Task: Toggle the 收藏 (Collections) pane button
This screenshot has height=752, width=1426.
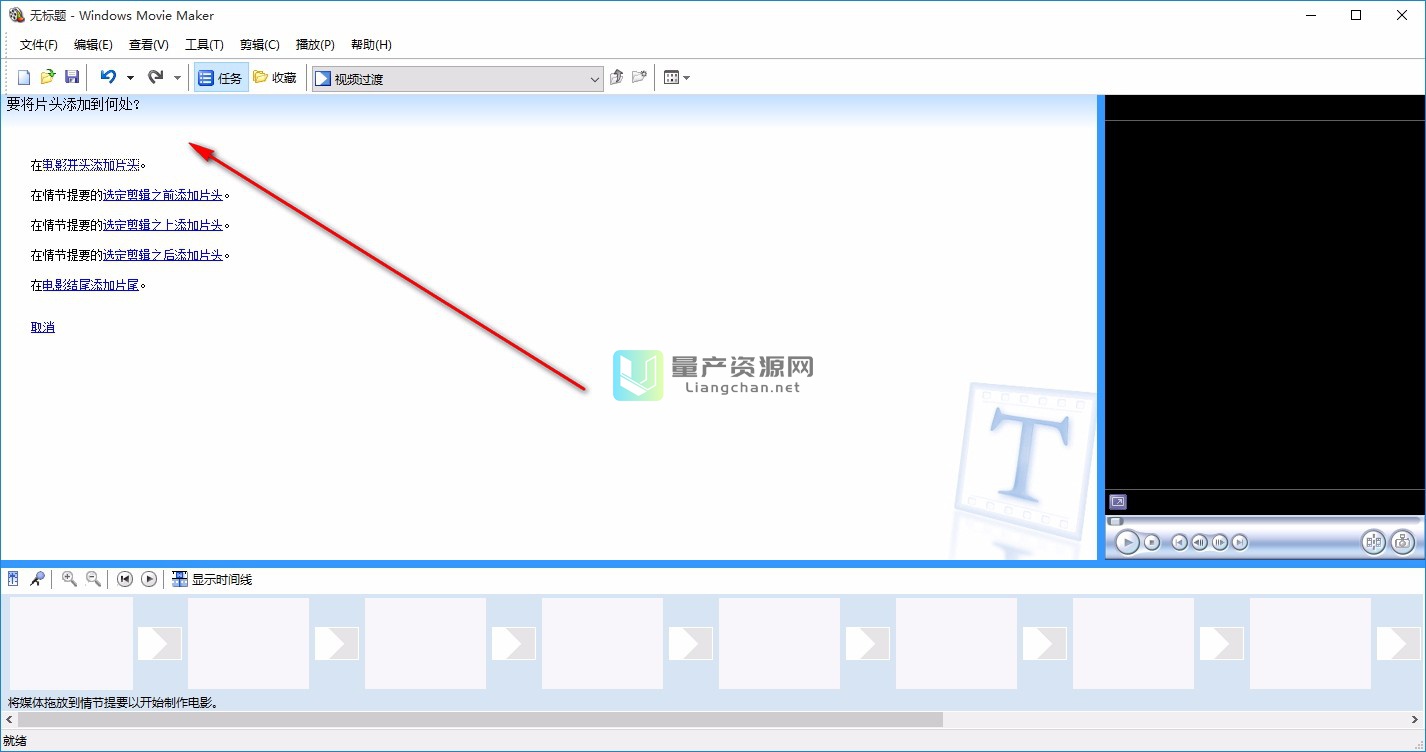Action: [275, 78]
